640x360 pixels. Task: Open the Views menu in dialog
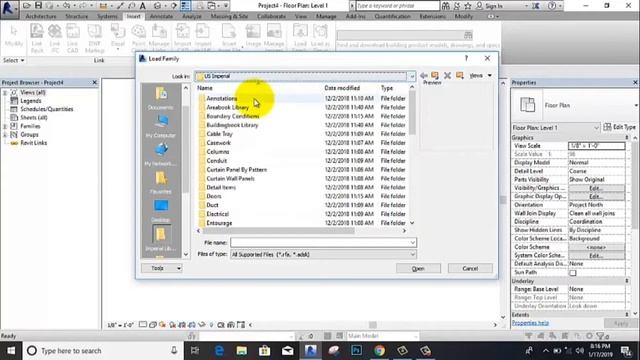click(x=480, y=76)
